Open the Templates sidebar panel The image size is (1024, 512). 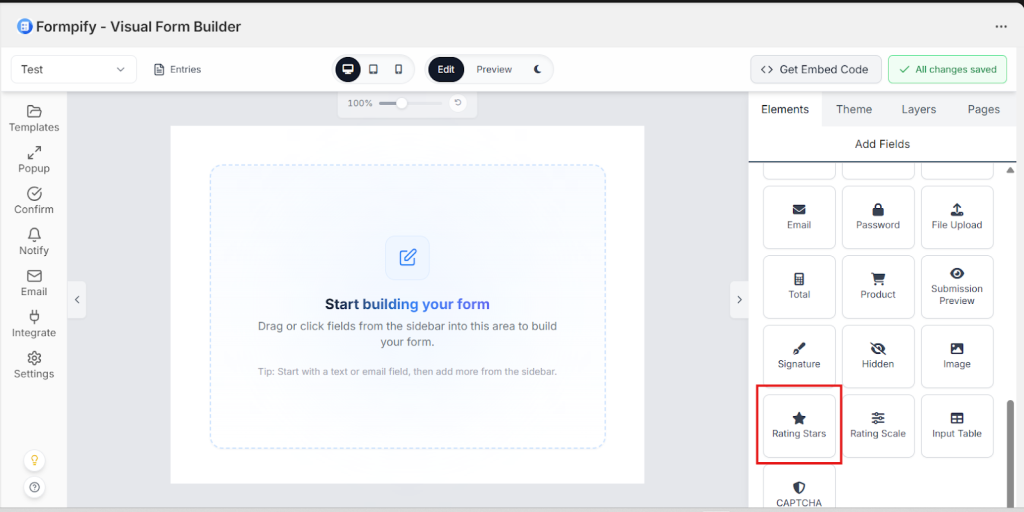click(x=34, y=118)
